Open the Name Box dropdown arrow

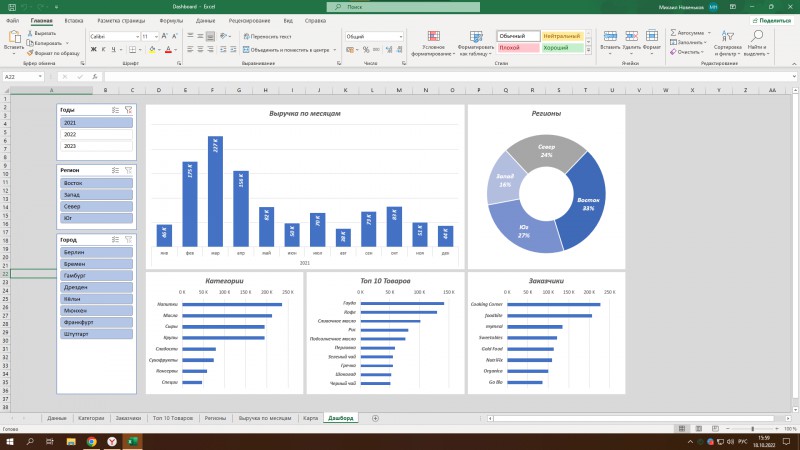coord(40,77)
